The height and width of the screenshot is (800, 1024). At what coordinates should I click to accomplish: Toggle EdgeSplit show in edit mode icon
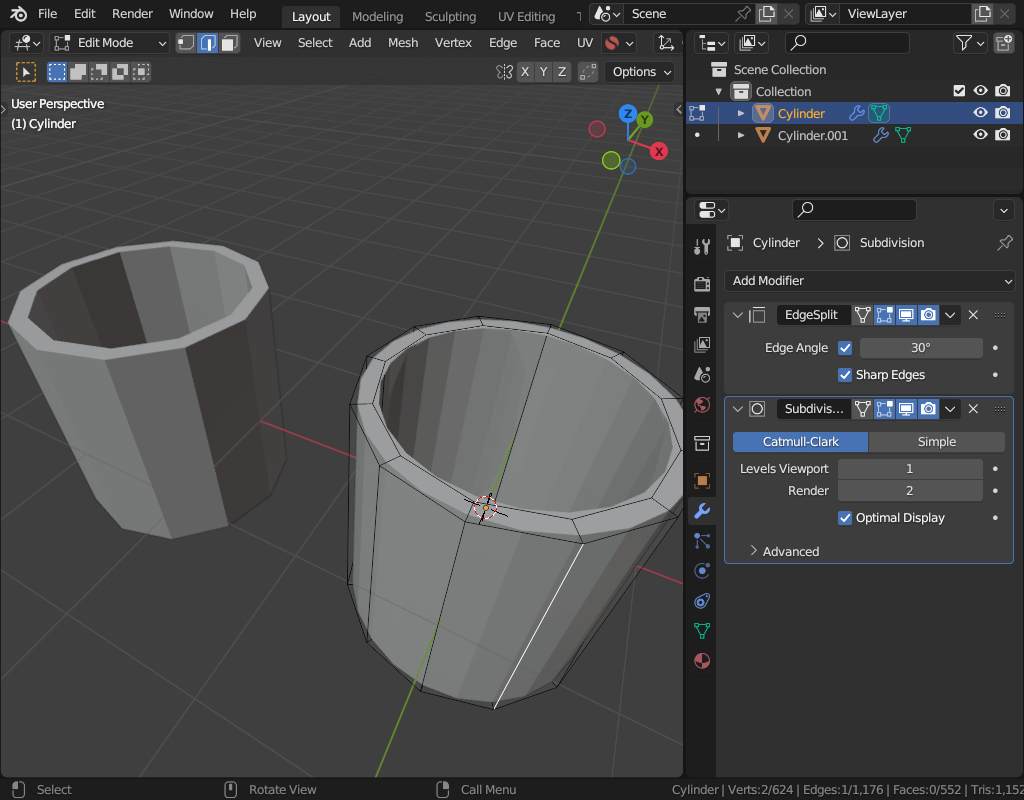[x=884, y=315]
